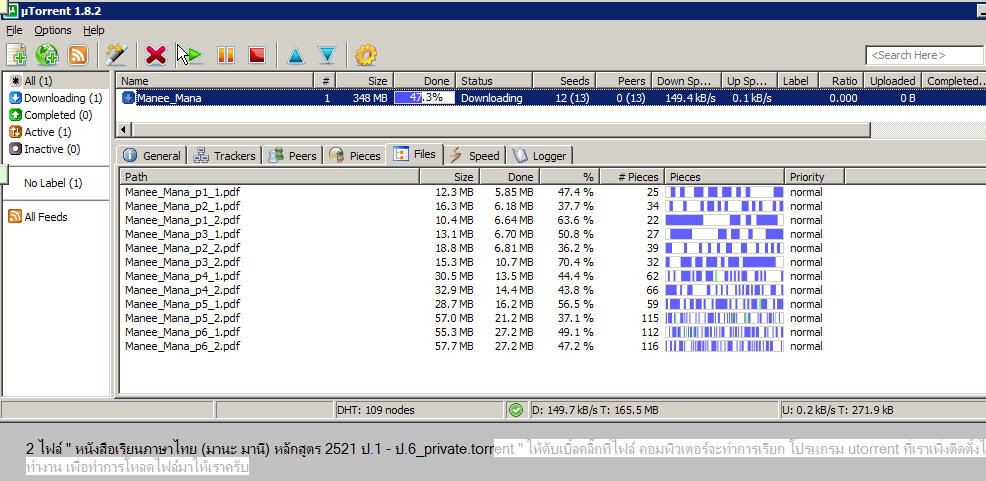The height and width of the screenshot is (481, 986).
Task: Pause the torrent using toolbar icon
Action: click(x=226, y=55)
